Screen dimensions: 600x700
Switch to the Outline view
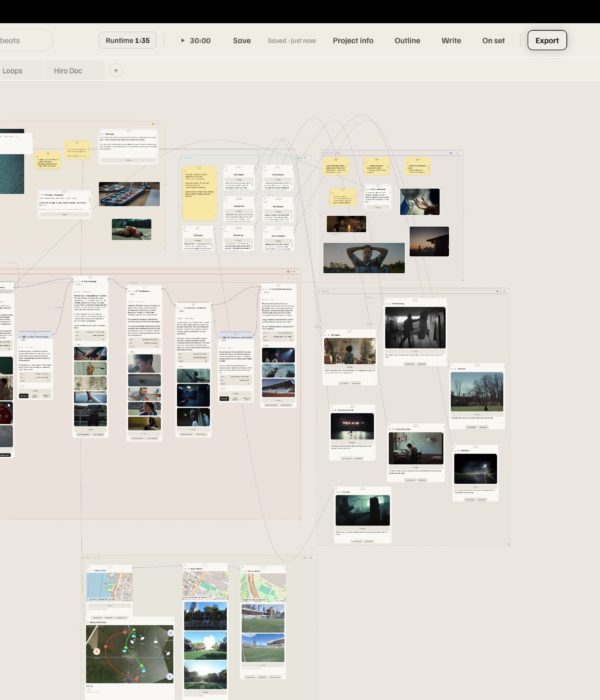click(407, 41)
